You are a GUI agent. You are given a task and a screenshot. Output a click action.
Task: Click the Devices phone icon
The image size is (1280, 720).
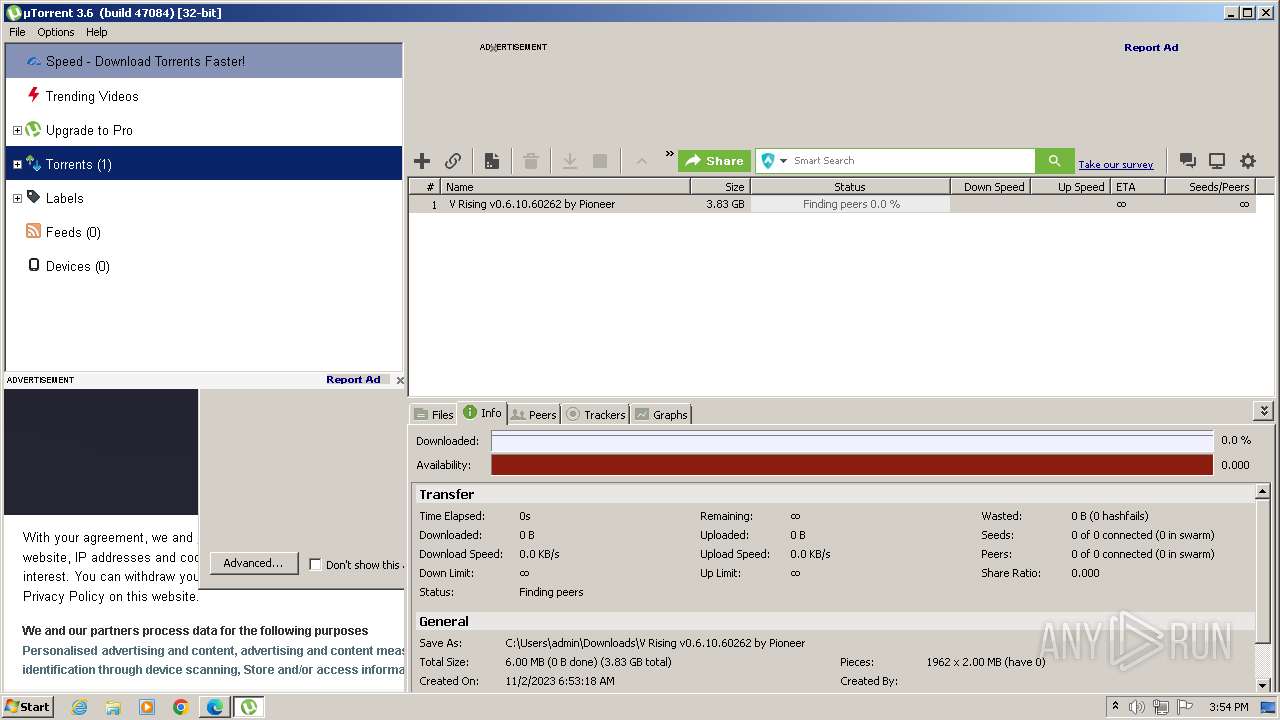pos(33,266)
